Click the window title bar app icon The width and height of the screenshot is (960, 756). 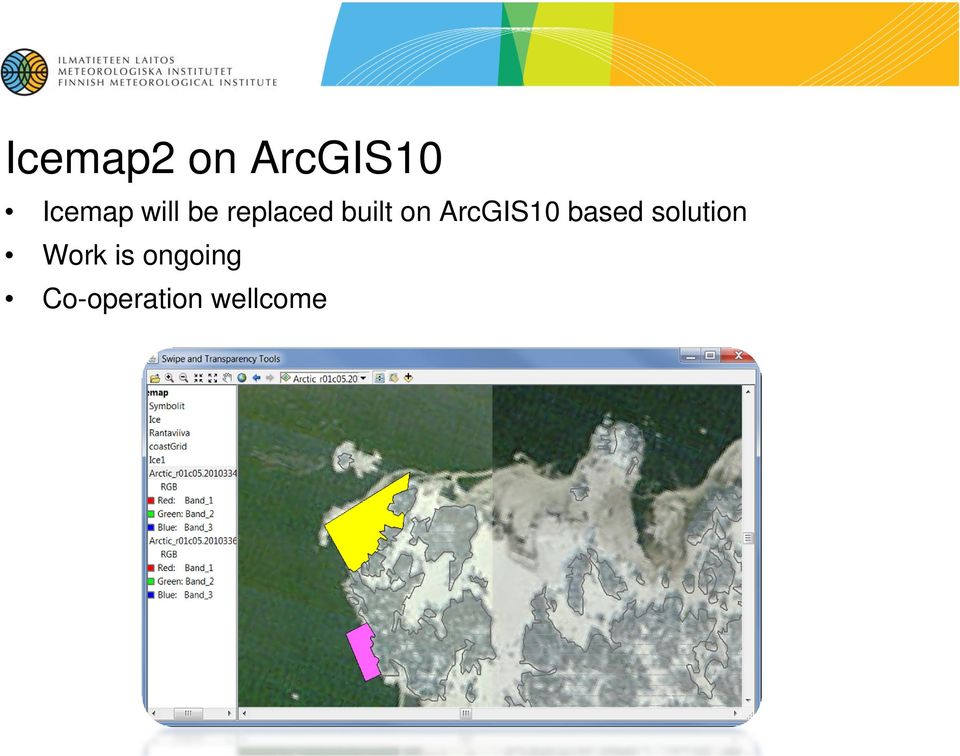click(x=153, y=359)
